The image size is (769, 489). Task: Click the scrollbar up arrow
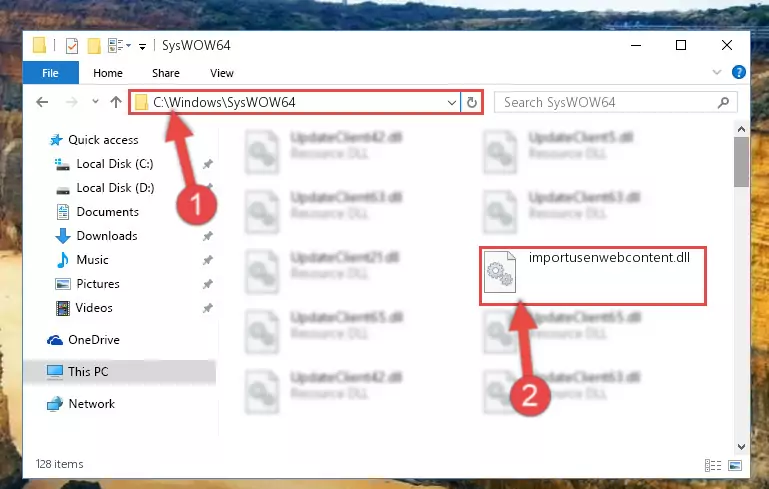point(741,129)
